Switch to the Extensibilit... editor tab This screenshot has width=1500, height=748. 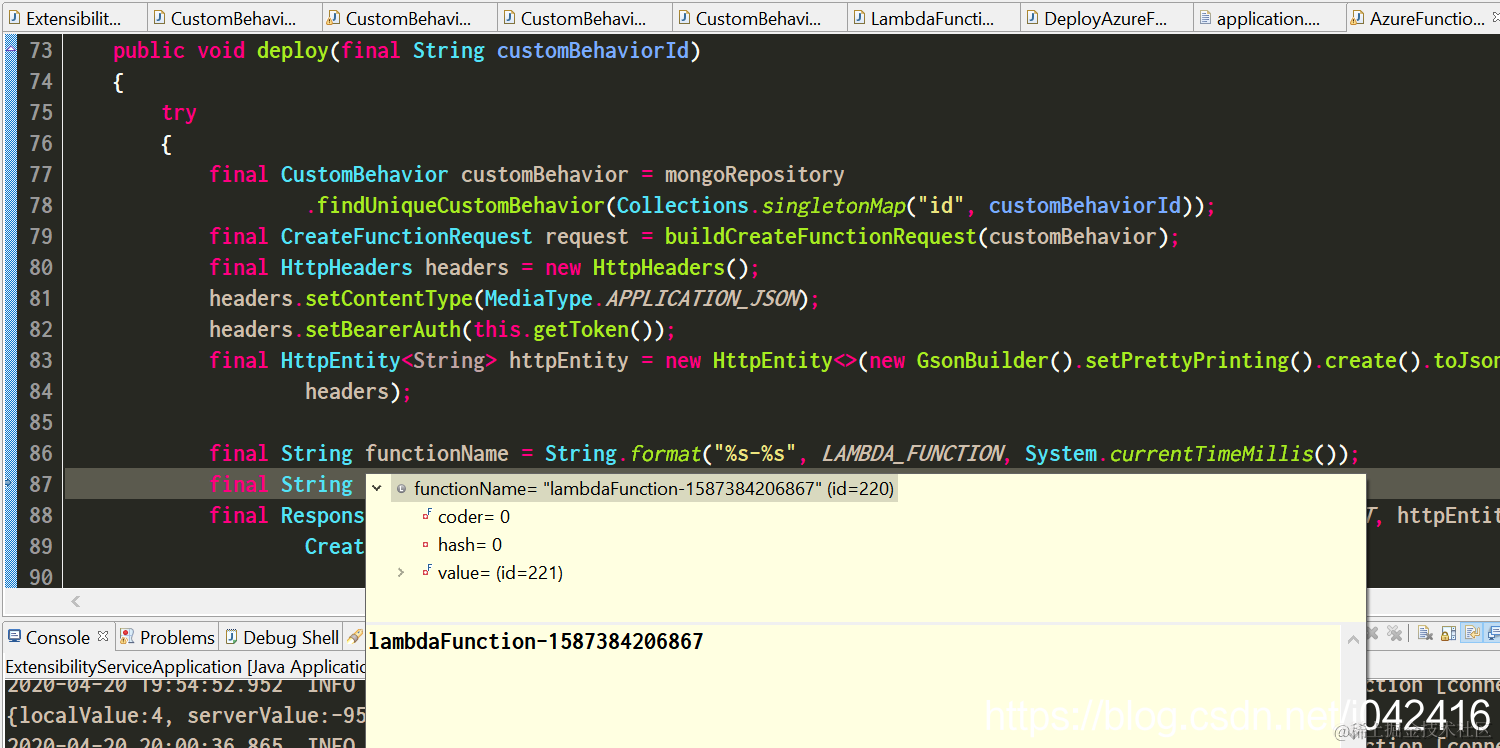pos(74,18)
